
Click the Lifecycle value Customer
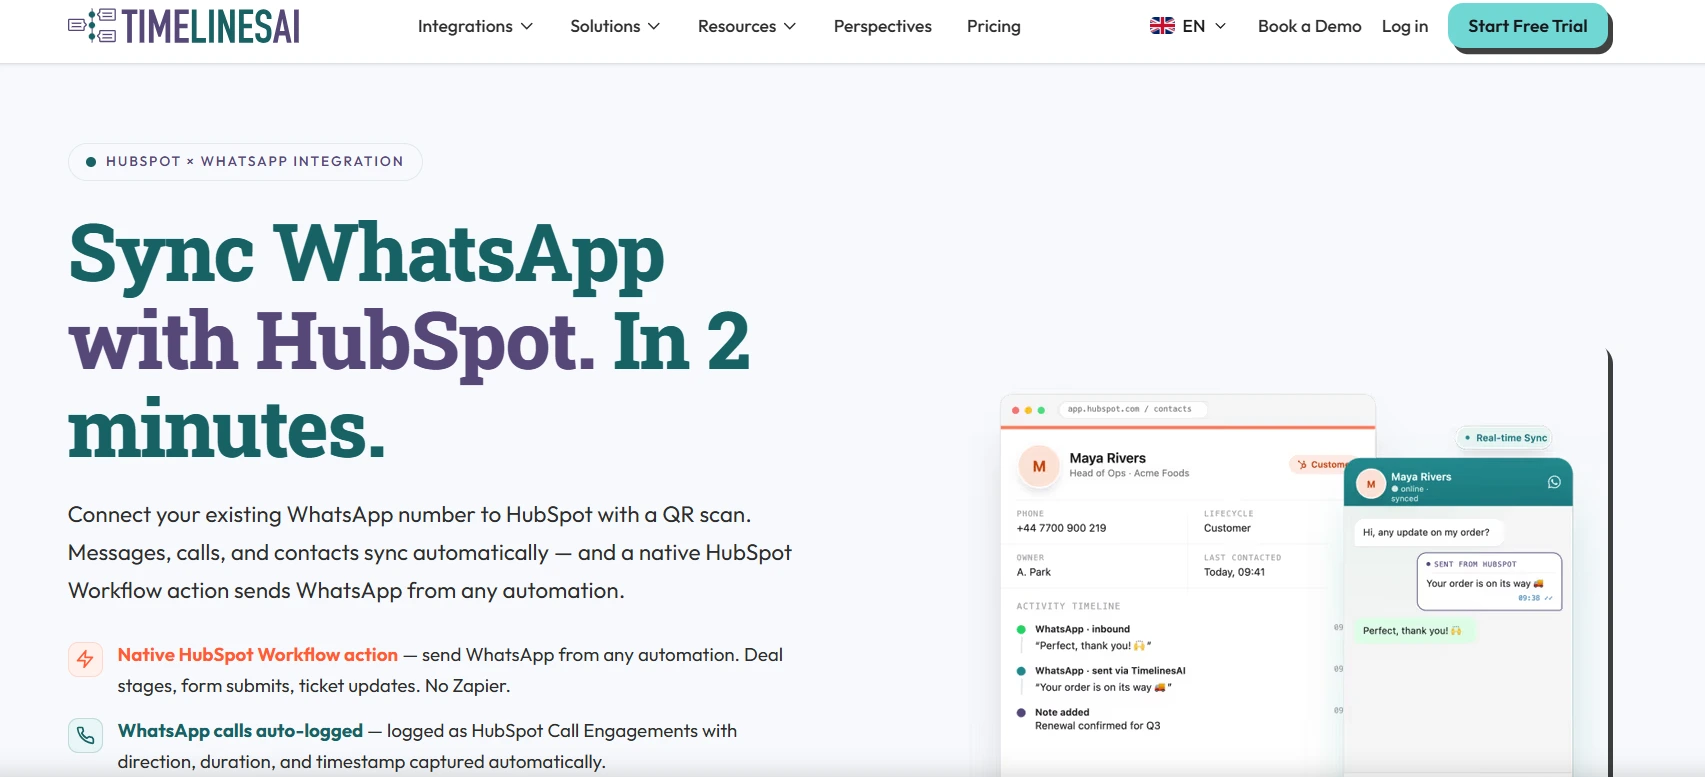pyautogui.click(x=1227, y=528)
